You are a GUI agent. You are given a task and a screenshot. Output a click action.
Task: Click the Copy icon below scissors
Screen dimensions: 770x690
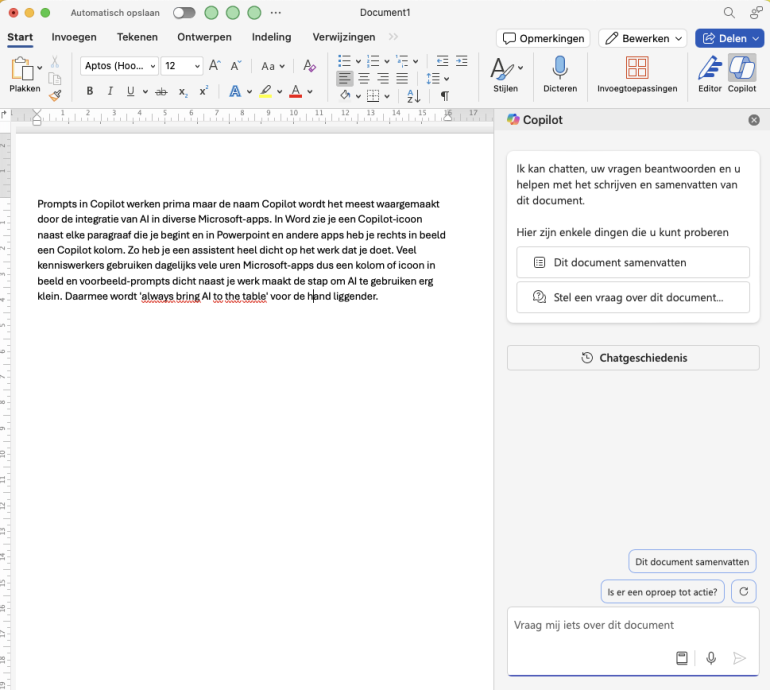tap(55, 79)
